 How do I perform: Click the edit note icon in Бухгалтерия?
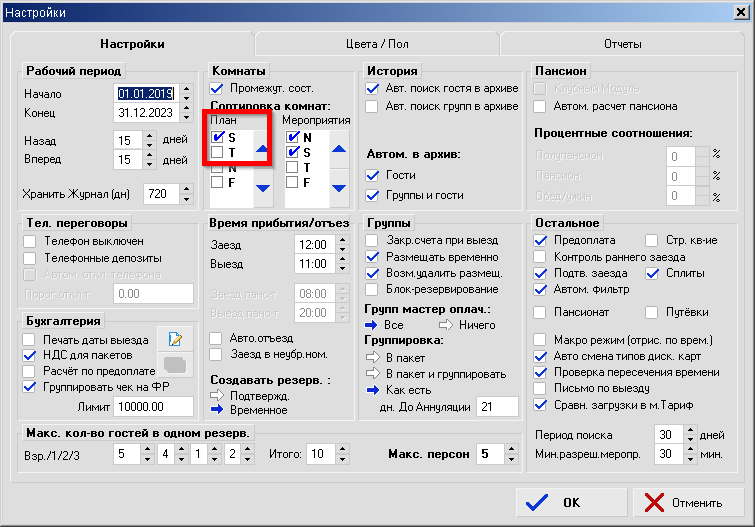[x=173, y=339]
